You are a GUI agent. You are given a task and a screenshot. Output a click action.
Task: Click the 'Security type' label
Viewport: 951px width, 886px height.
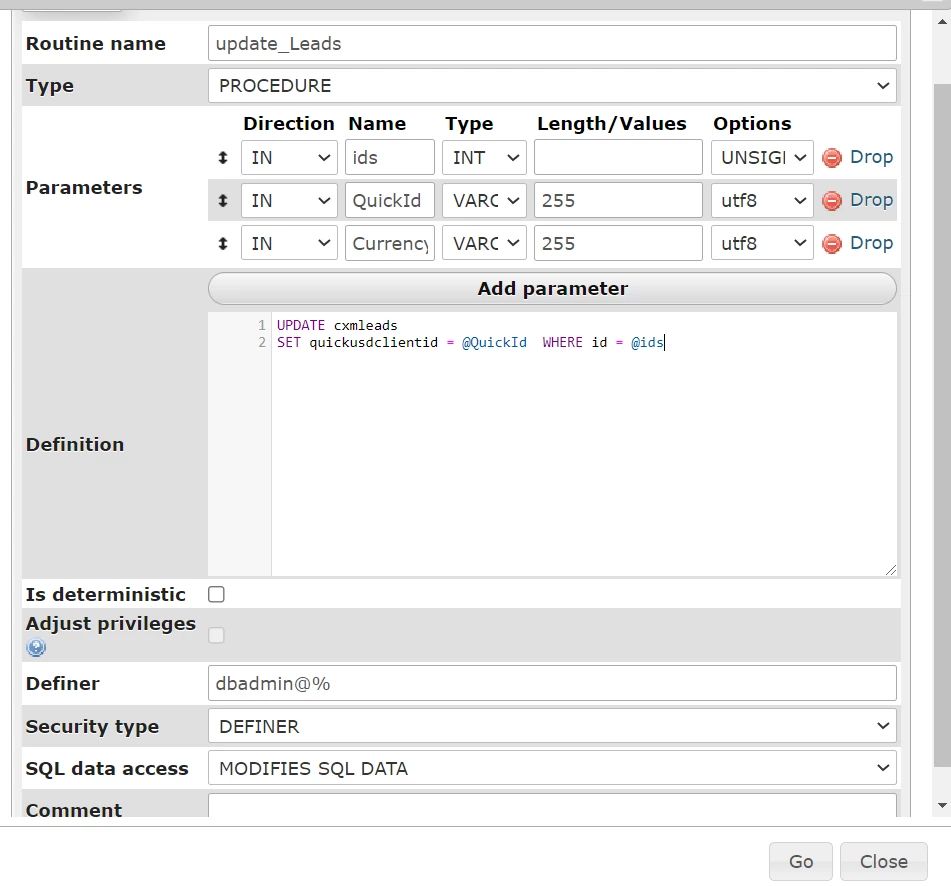click(x=92, y=727)
